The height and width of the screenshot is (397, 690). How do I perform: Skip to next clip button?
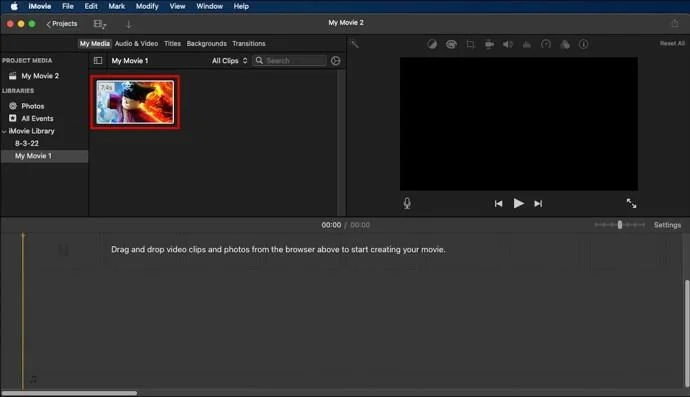[x=538, y=204]
